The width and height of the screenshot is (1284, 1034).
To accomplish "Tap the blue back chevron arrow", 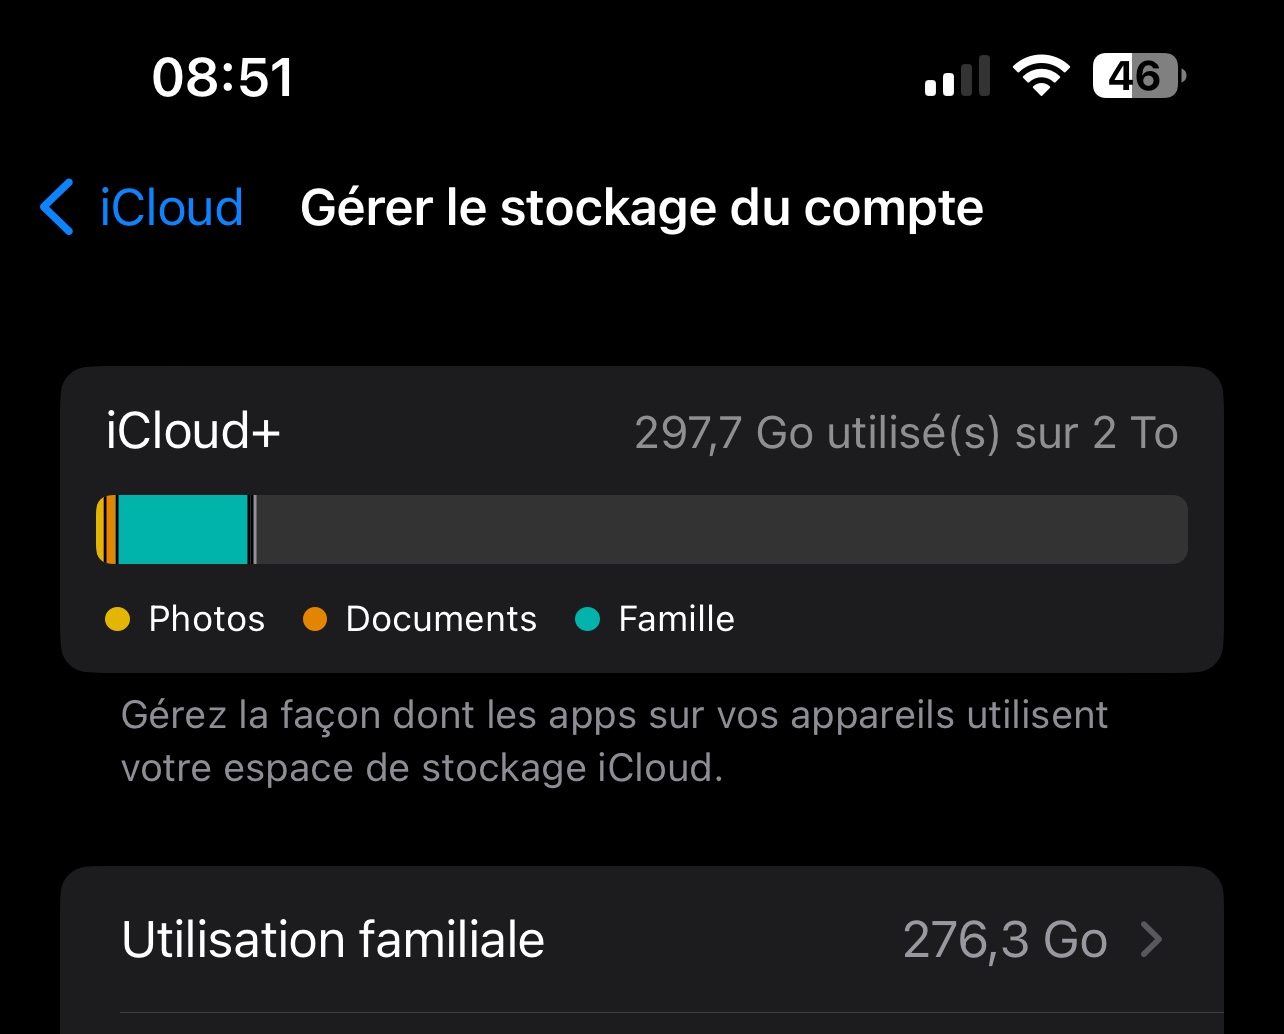I will pos(58,207).
